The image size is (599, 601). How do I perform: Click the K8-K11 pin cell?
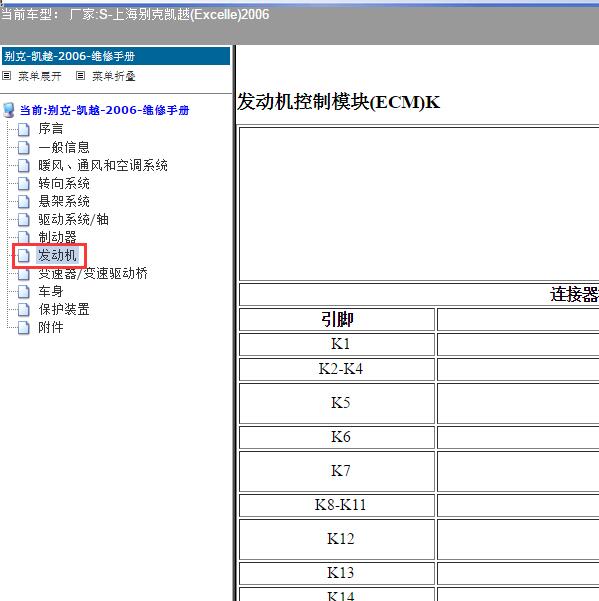(x=337, y=505)
